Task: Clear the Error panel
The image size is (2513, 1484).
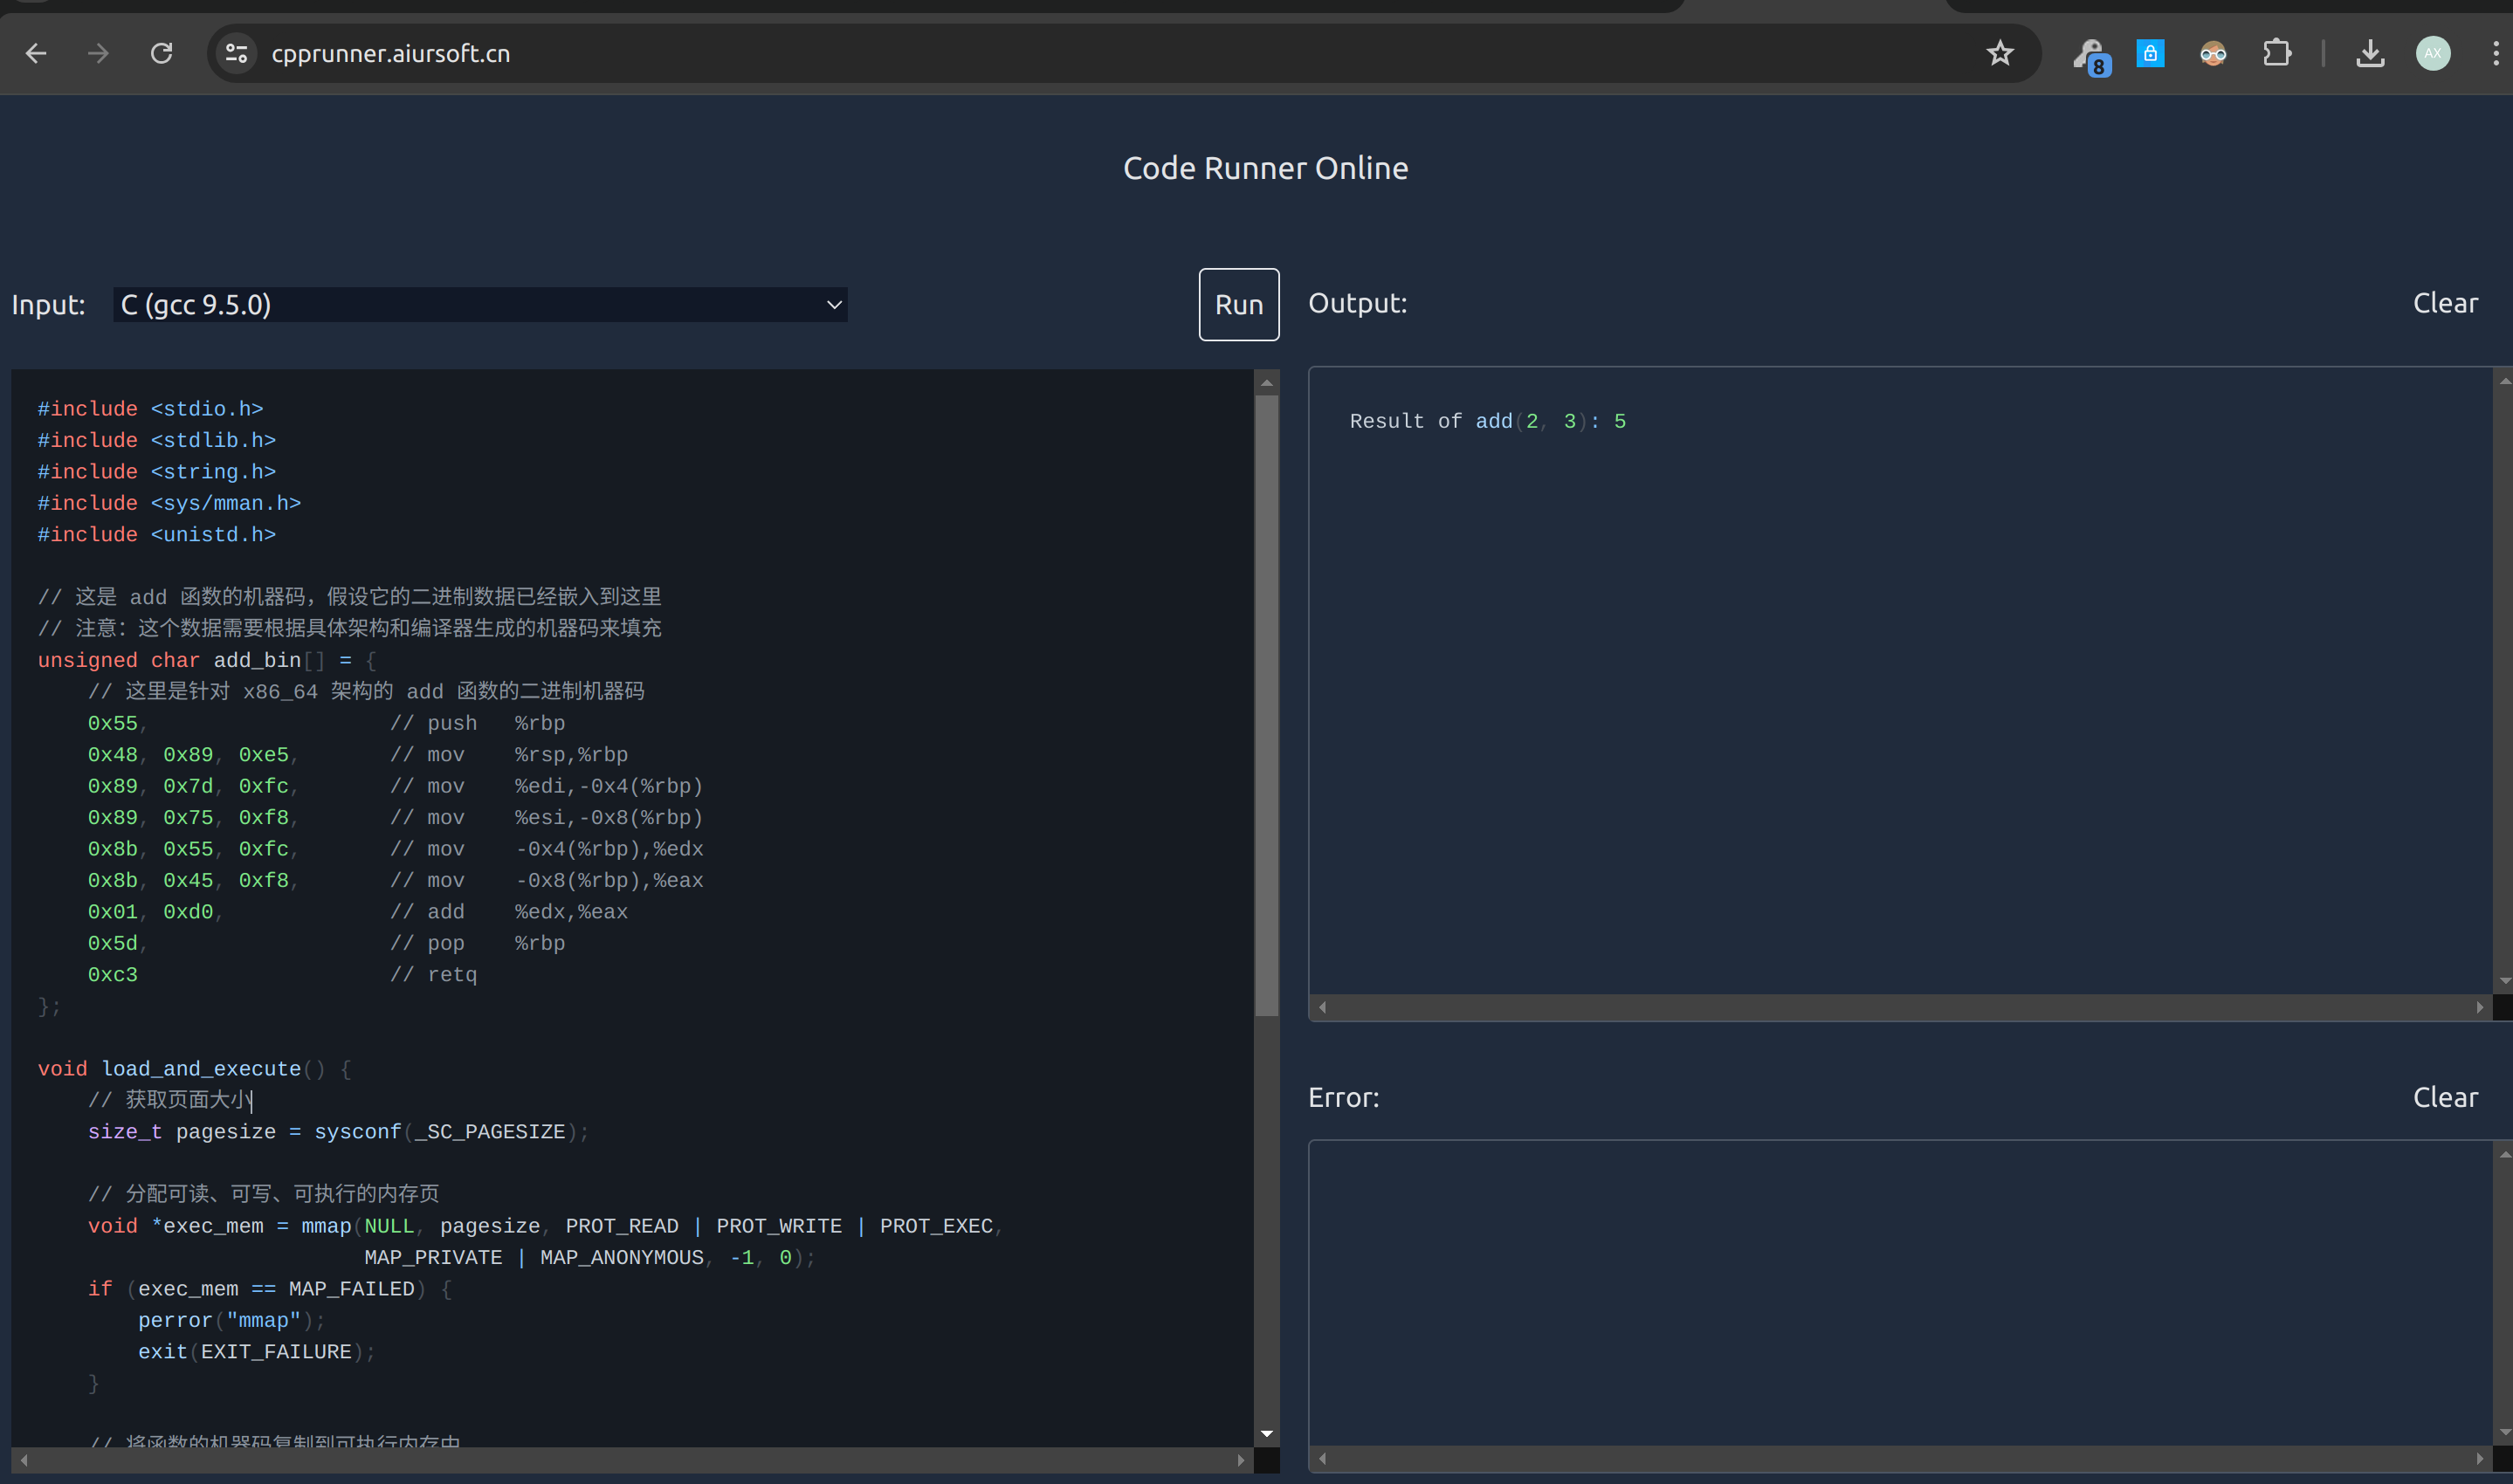Action: click(x=2445, y=1097)
